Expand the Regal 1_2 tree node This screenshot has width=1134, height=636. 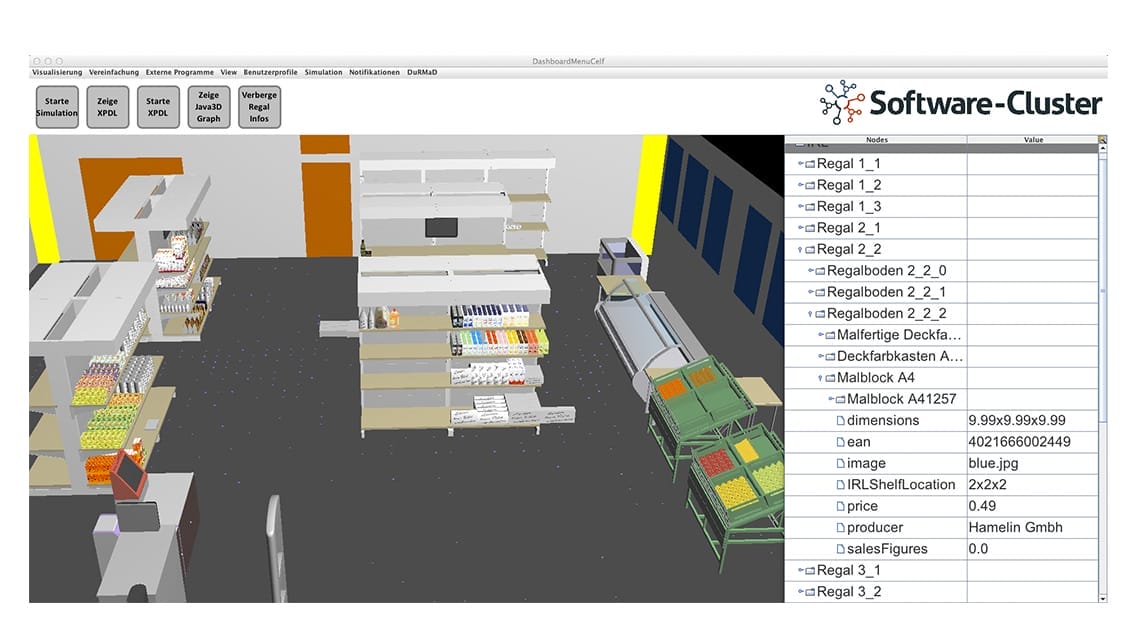point(800,186)
